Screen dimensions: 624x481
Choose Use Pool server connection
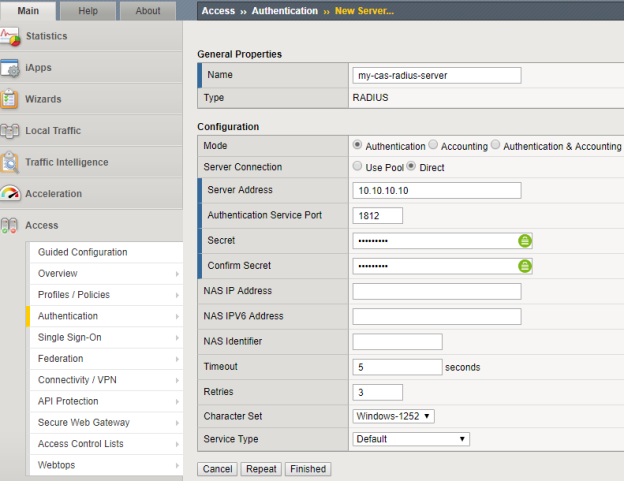[x=358, y=167]
